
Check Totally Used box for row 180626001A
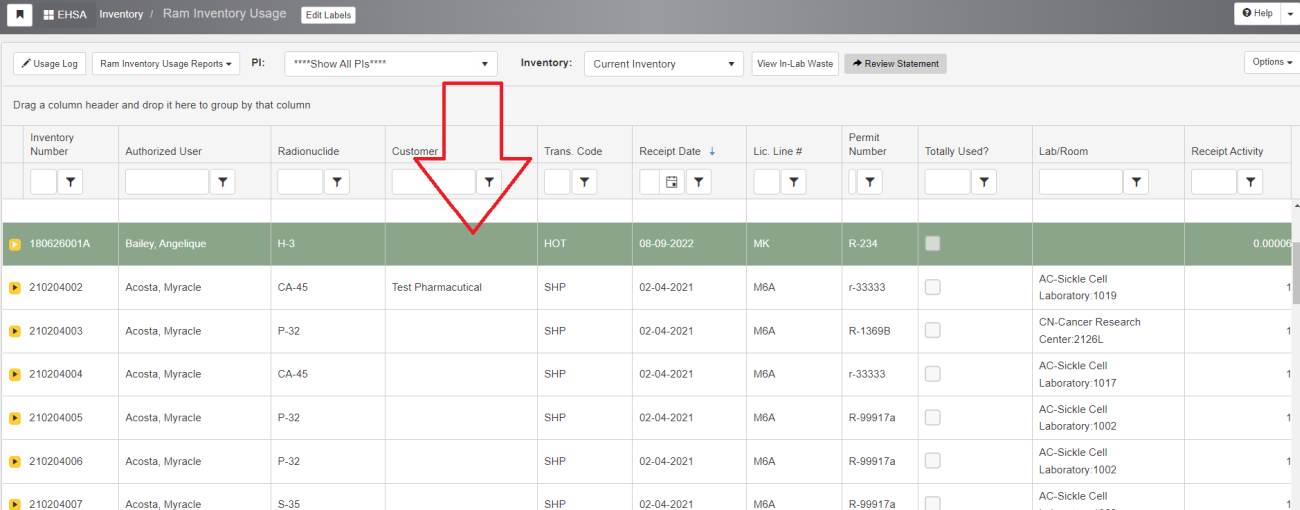[x=932, y=243]
